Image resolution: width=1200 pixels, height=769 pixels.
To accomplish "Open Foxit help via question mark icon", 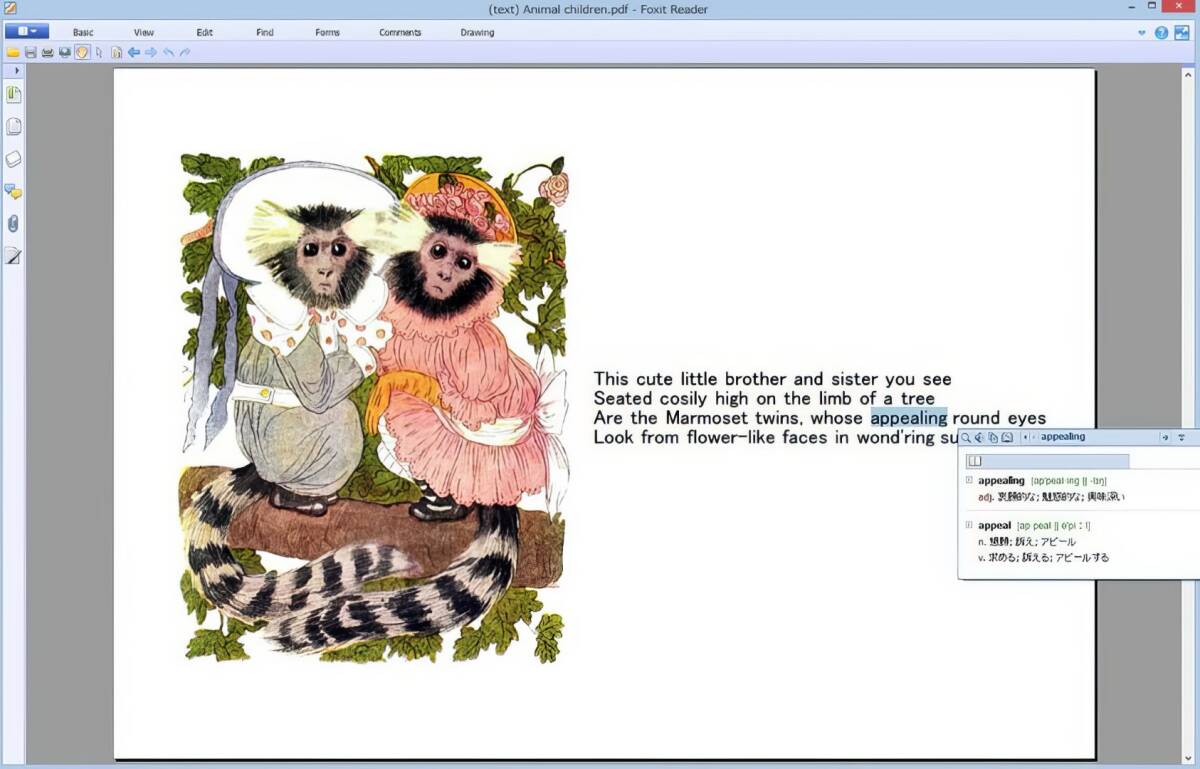I will [x=1161, y=33].
